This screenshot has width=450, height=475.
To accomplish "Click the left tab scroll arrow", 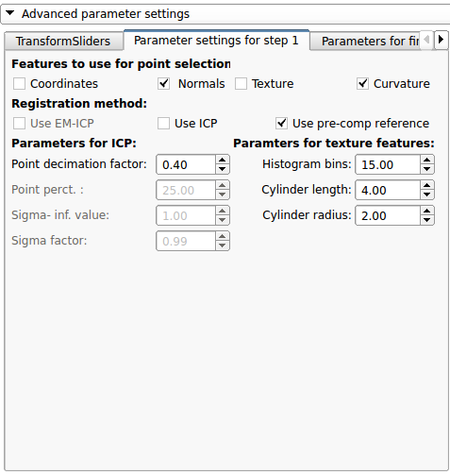I will 427,40.
